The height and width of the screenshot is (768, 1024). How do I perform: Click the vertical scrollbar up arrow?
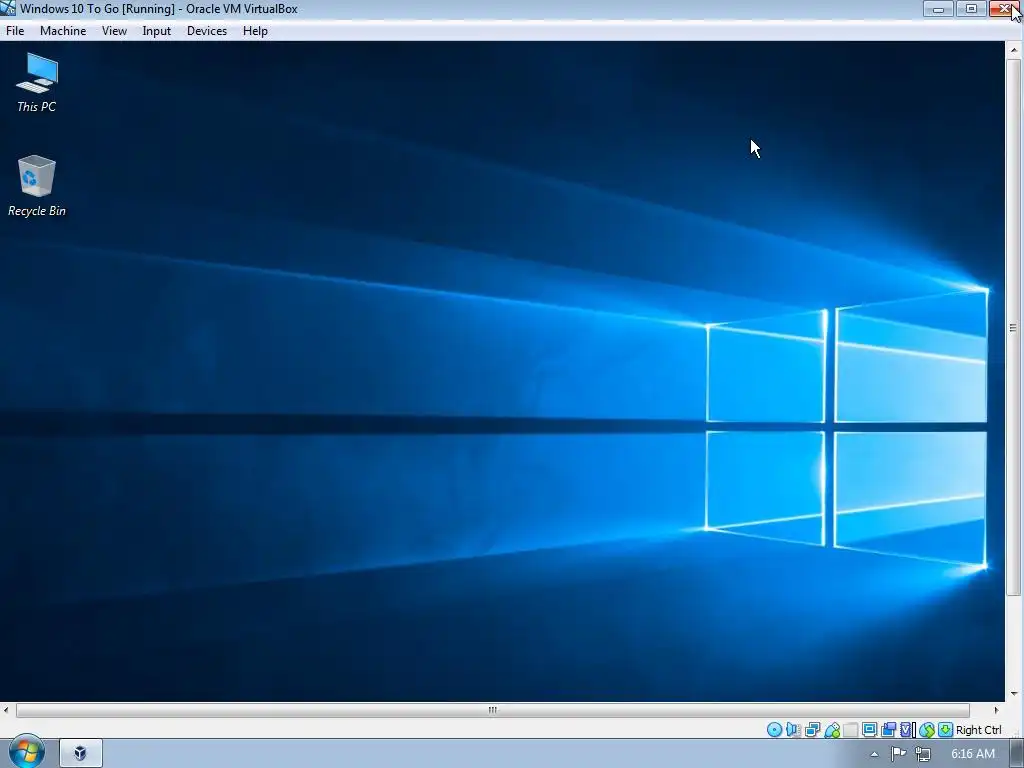point(1014,50)
